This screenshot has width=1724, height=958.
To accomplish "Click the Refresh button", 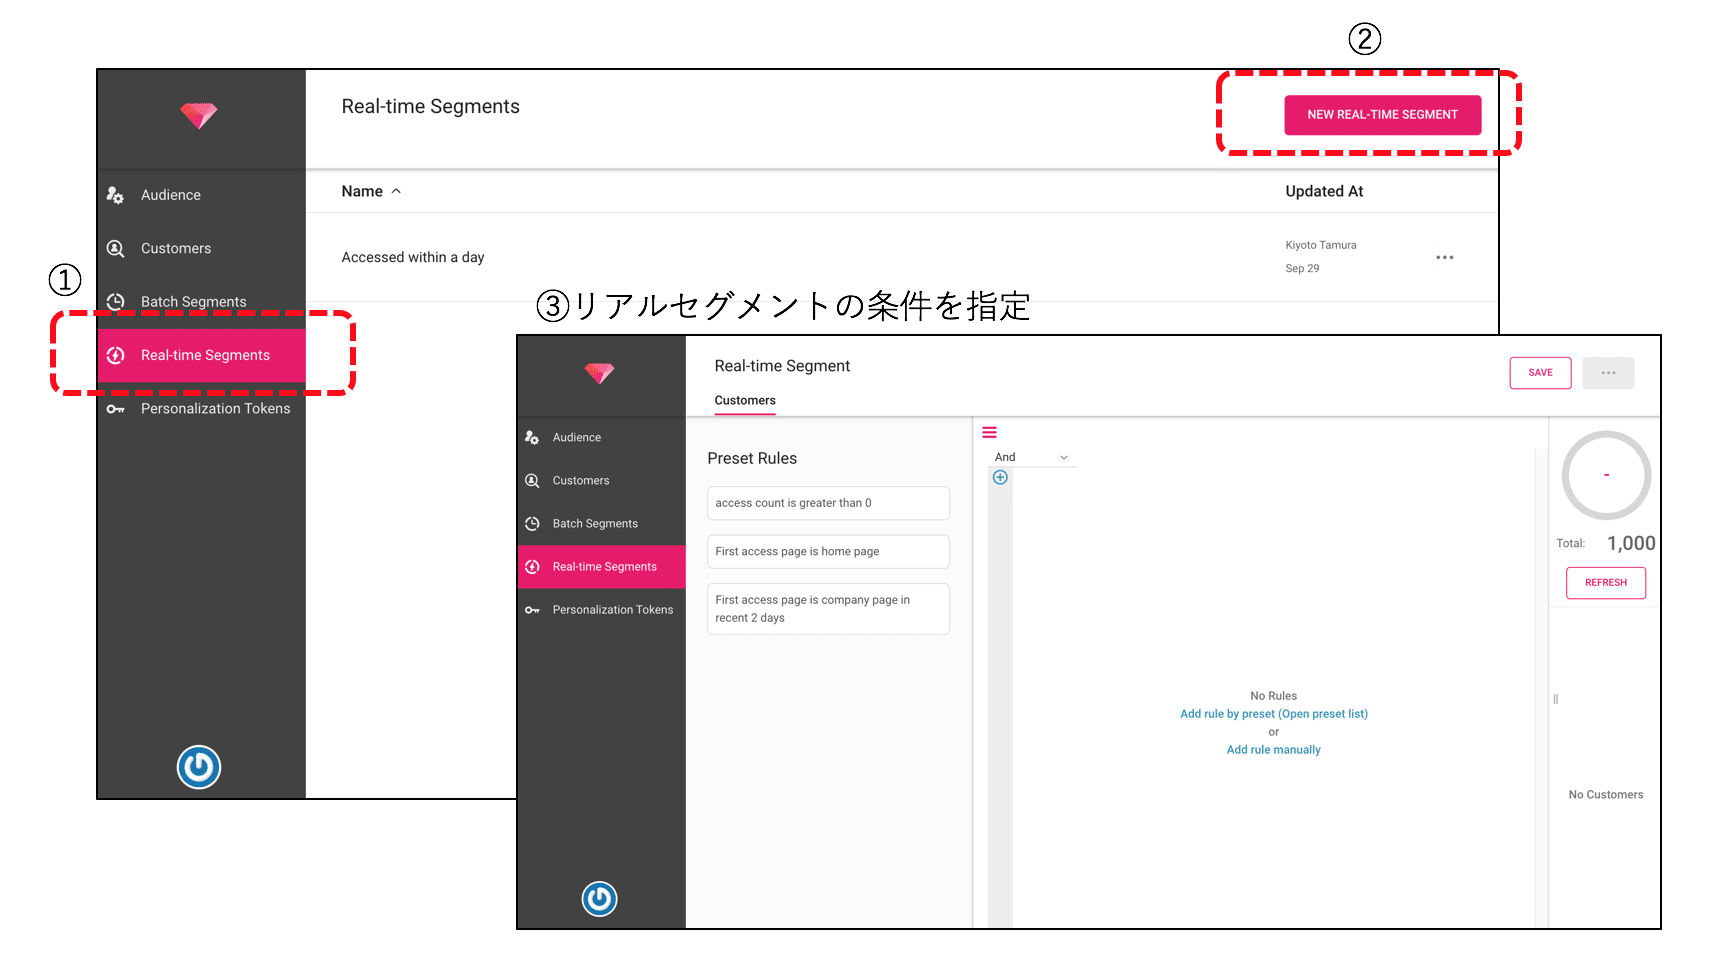I will (1605, 583).
